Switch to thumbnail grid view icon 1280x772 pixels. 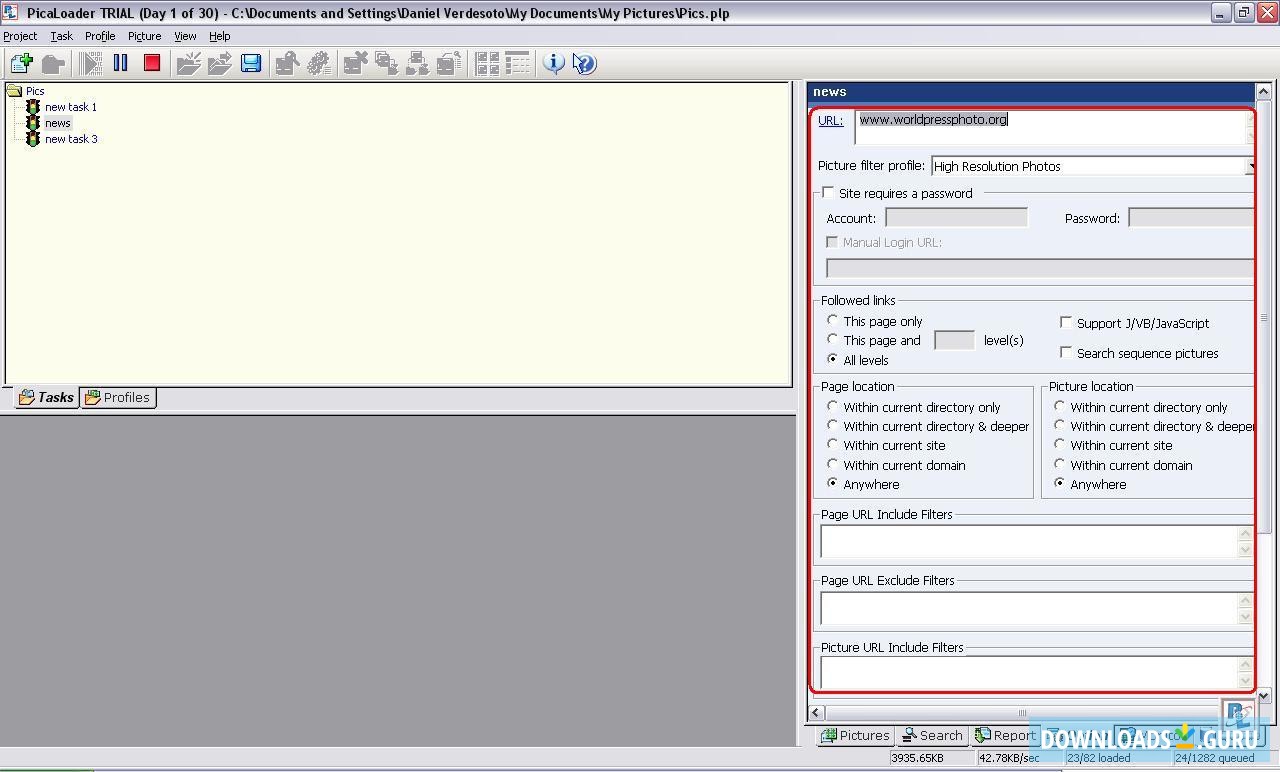[487, 63]
